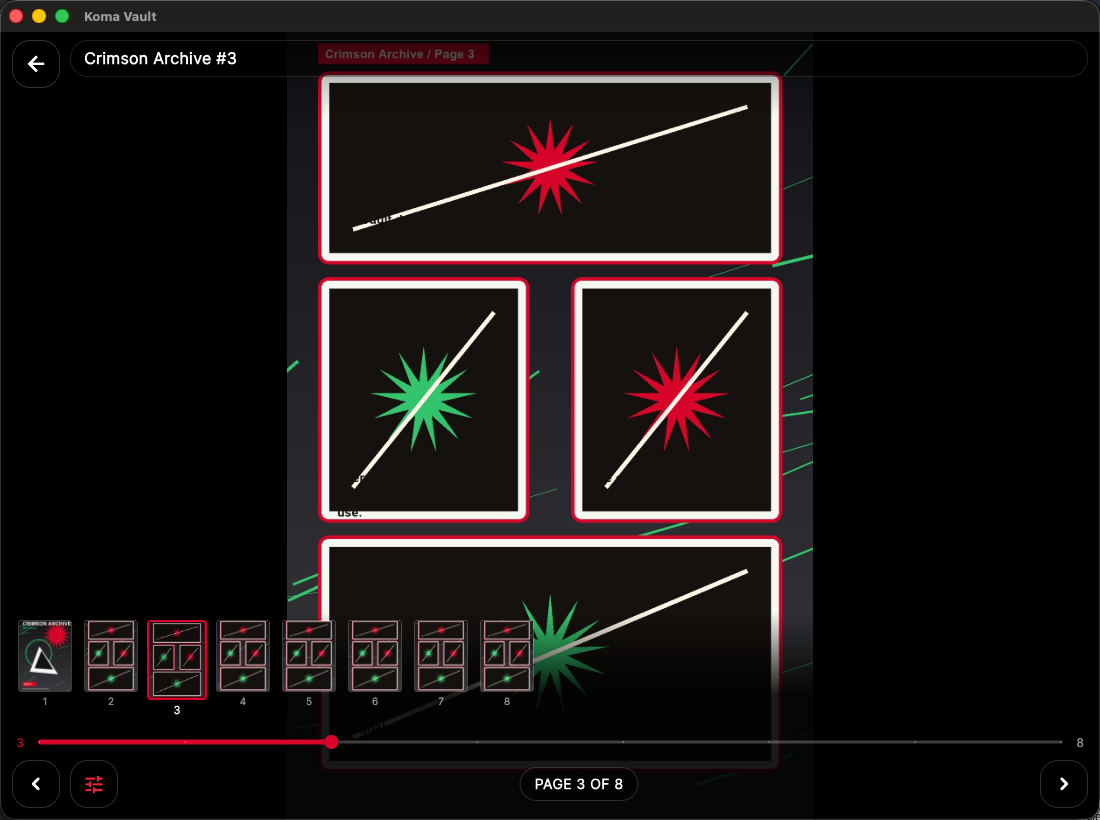Select page 4 thumbnail
1100x820 pixels.
point(243,656)
